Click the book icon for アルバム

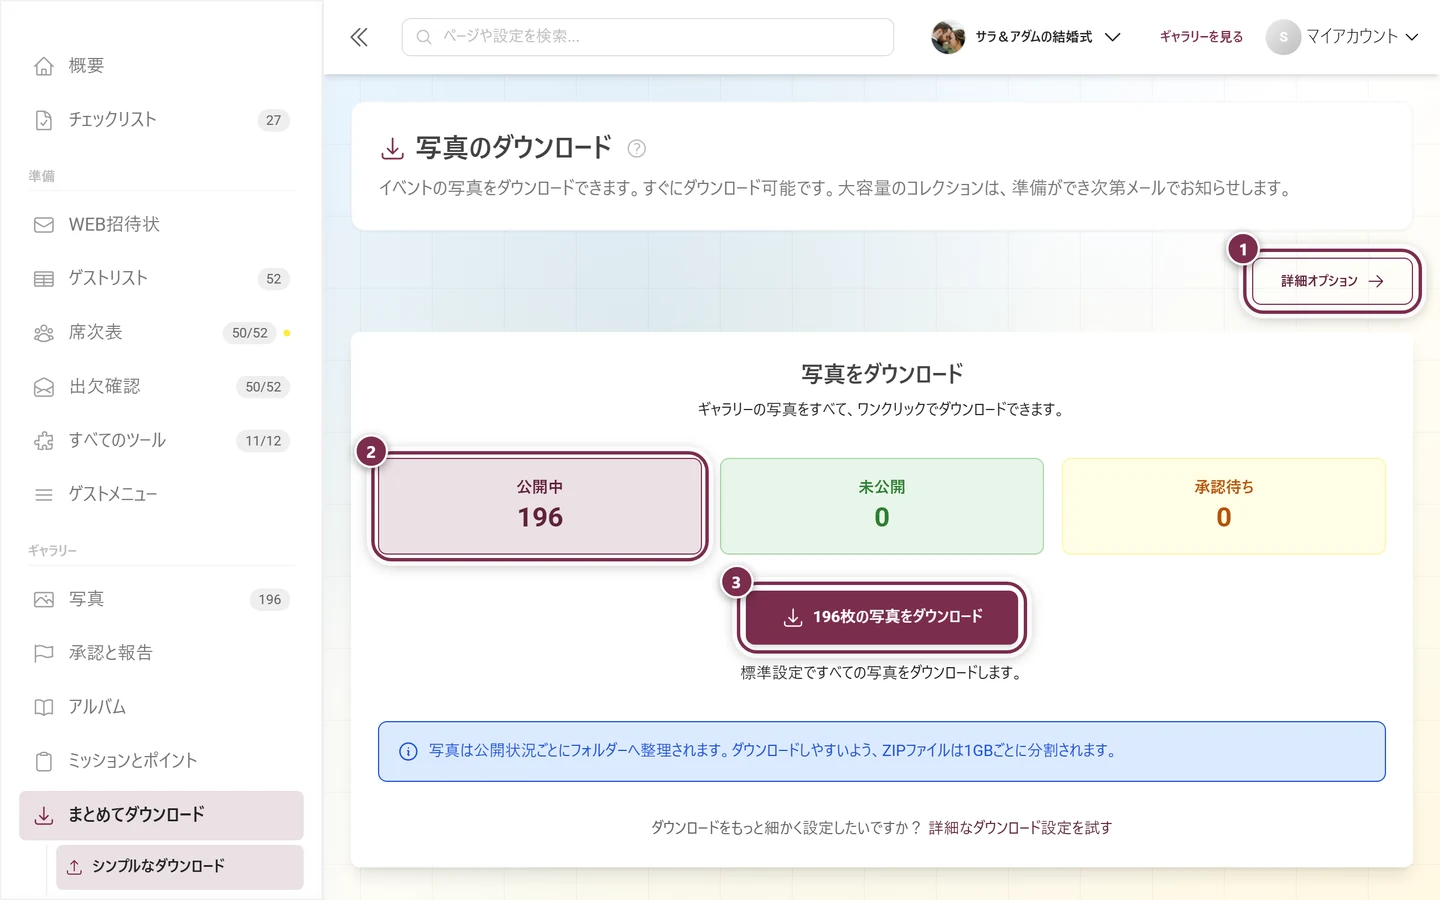click(44, 708)
